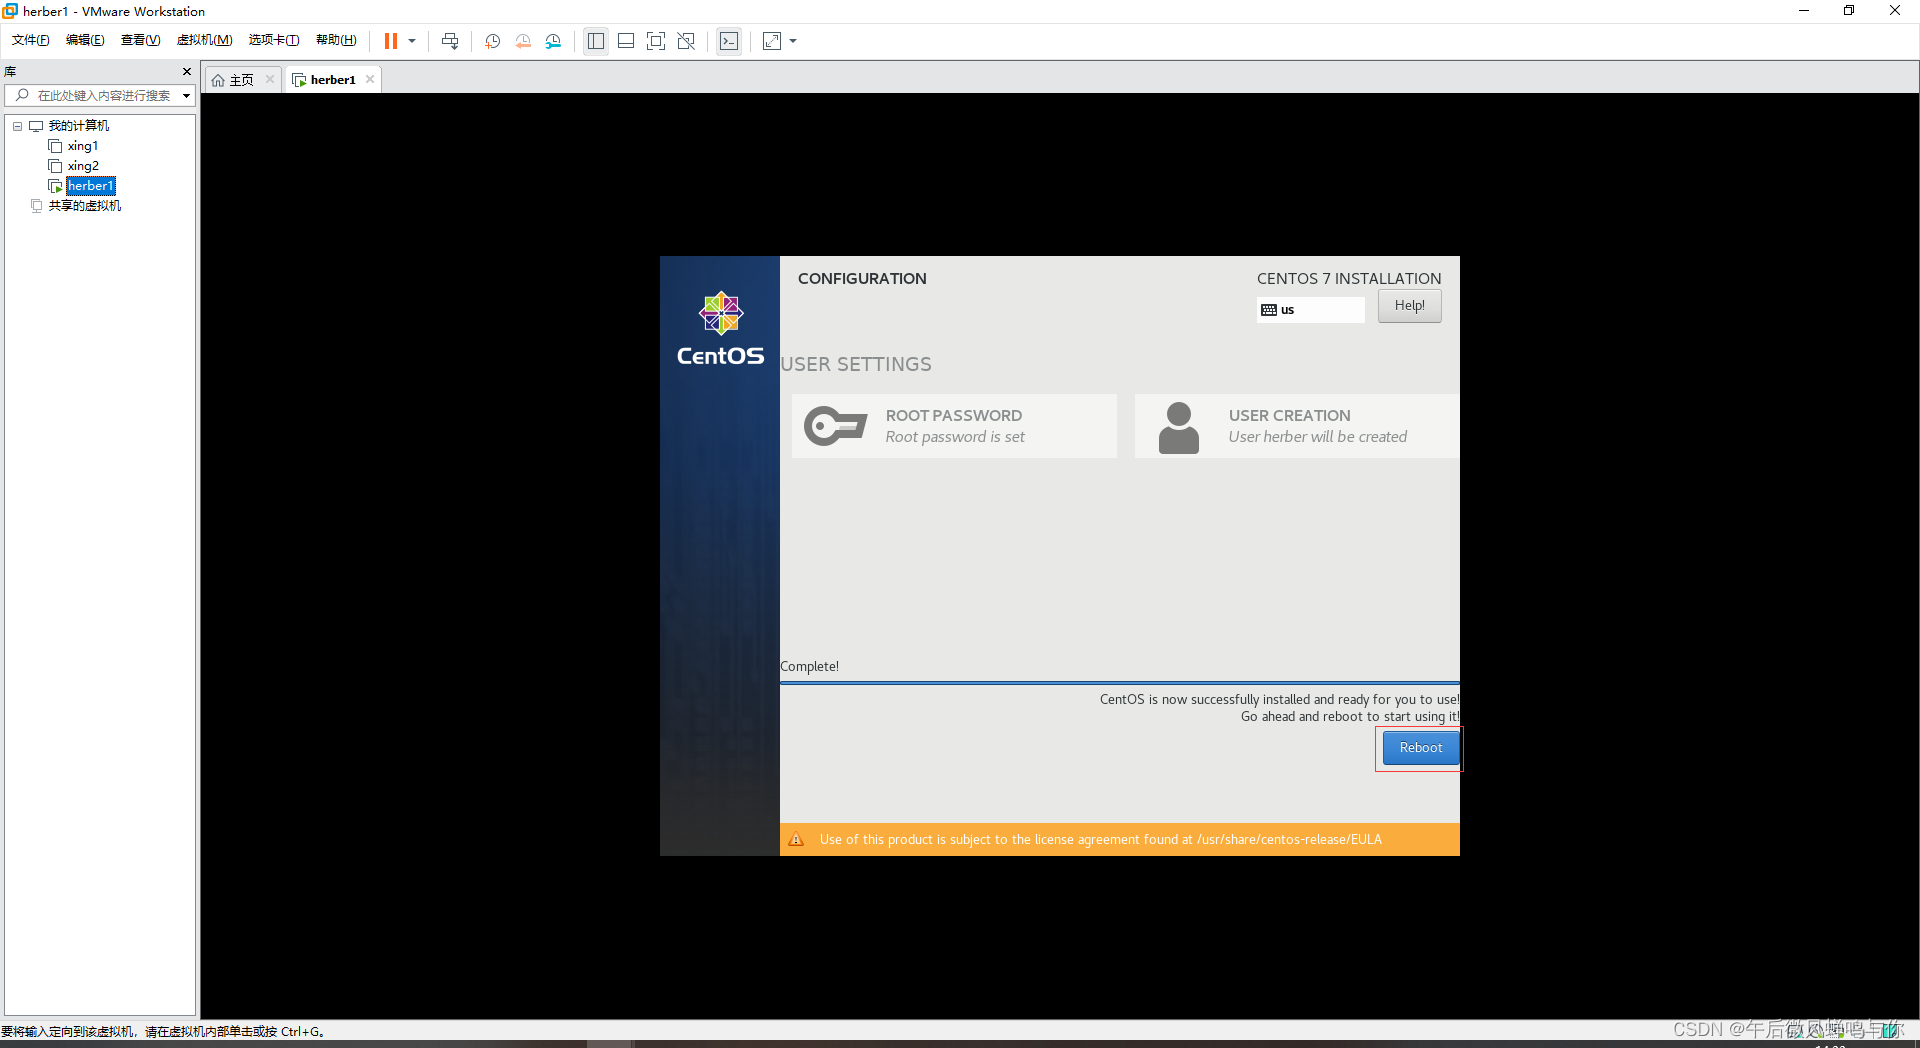1920x1048 pixels.
Task: Click the CentOS logo
Action: point(720,329)
